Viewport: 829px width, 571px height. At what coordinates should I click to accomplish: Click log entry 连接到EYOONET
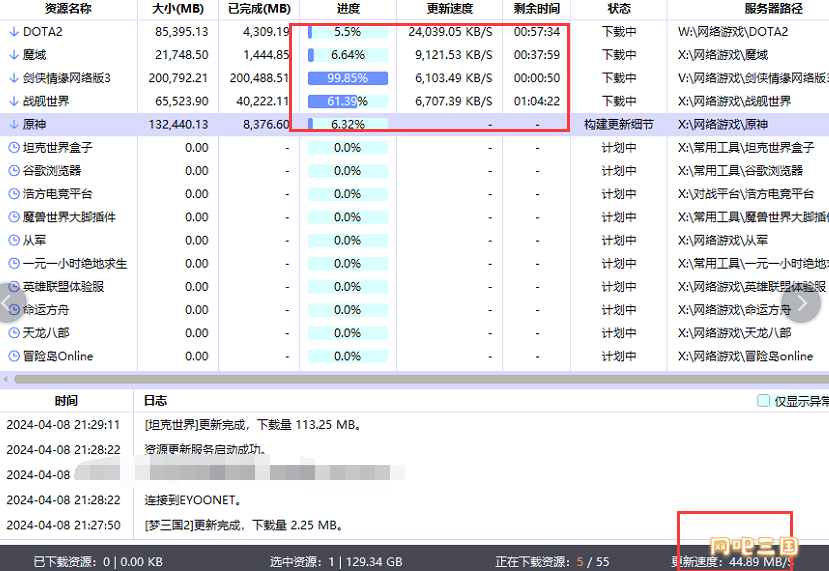point(193,500)
